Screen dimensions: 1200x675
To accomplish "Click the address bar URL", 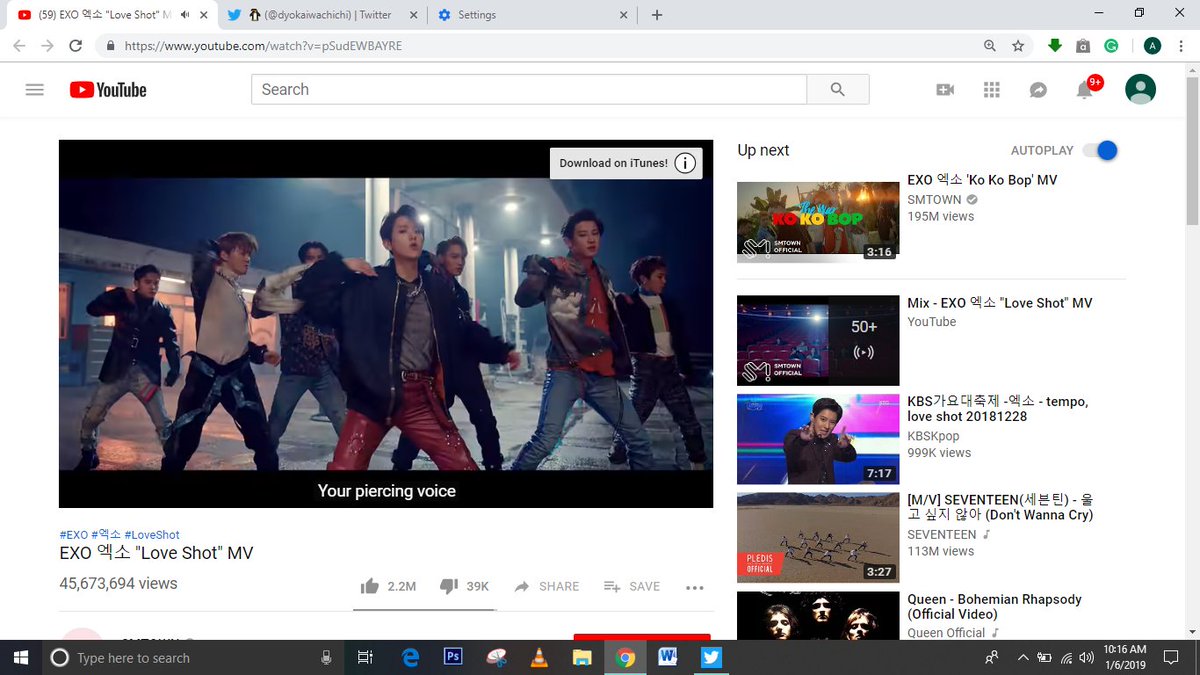I will tap(263, 46).
